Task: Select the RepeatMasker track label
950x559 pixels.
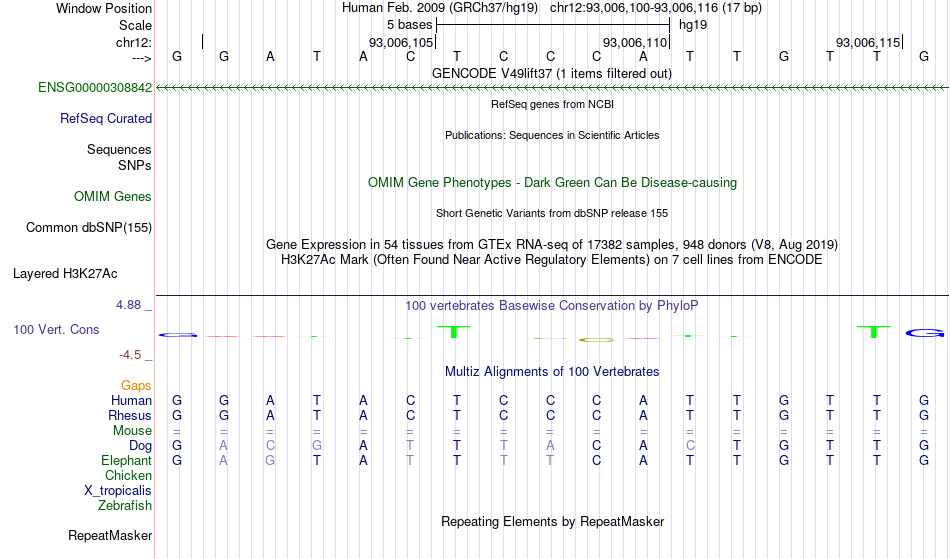Action: (110, 535)
